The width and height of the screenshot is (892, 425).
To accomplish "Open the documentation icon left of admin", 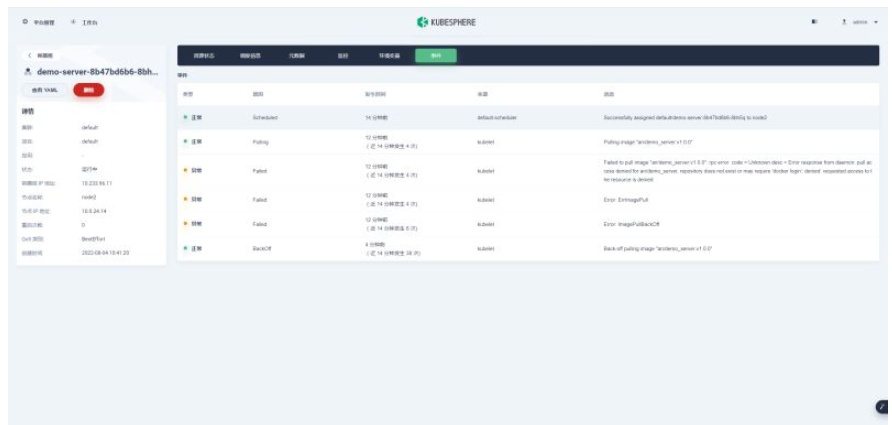I will 815,22.
